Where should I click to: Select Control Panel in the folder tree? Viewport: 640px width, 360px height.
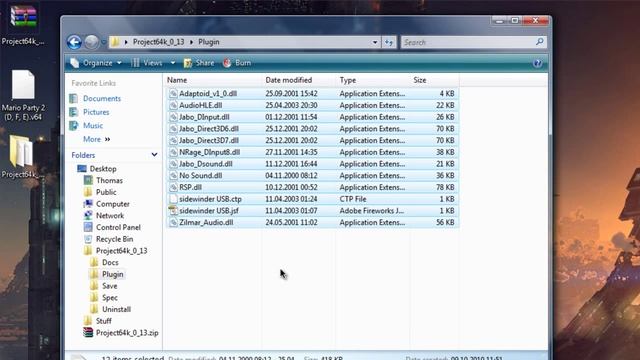click(118, 227)
